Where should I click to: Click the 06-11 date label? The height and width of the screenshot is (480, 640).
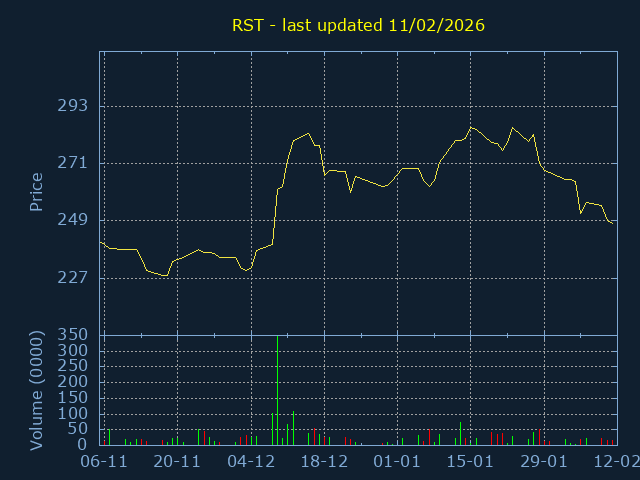(x=104, y=462)
